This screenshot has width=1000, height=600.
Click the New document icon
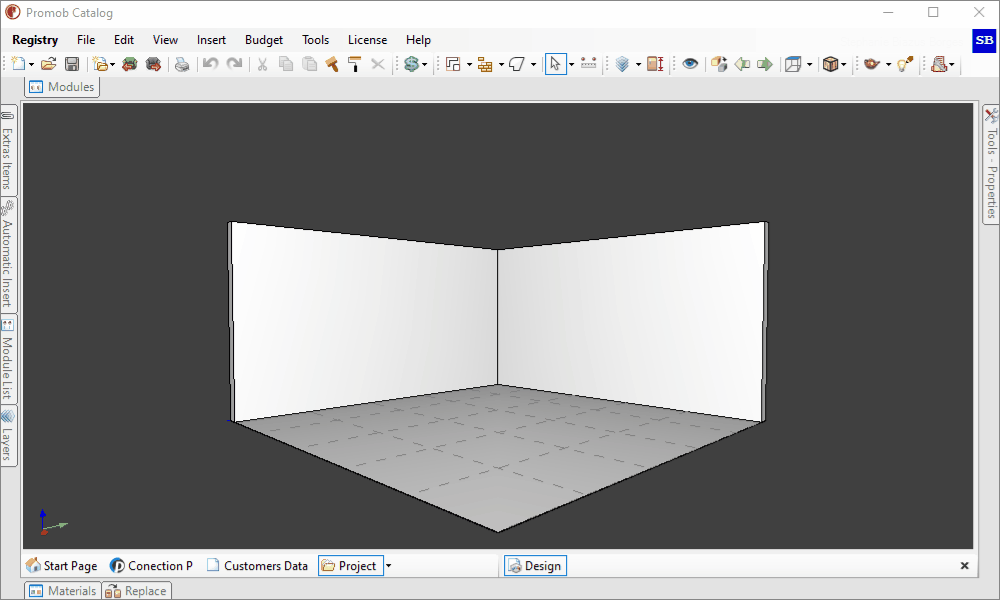coord(18,64)
